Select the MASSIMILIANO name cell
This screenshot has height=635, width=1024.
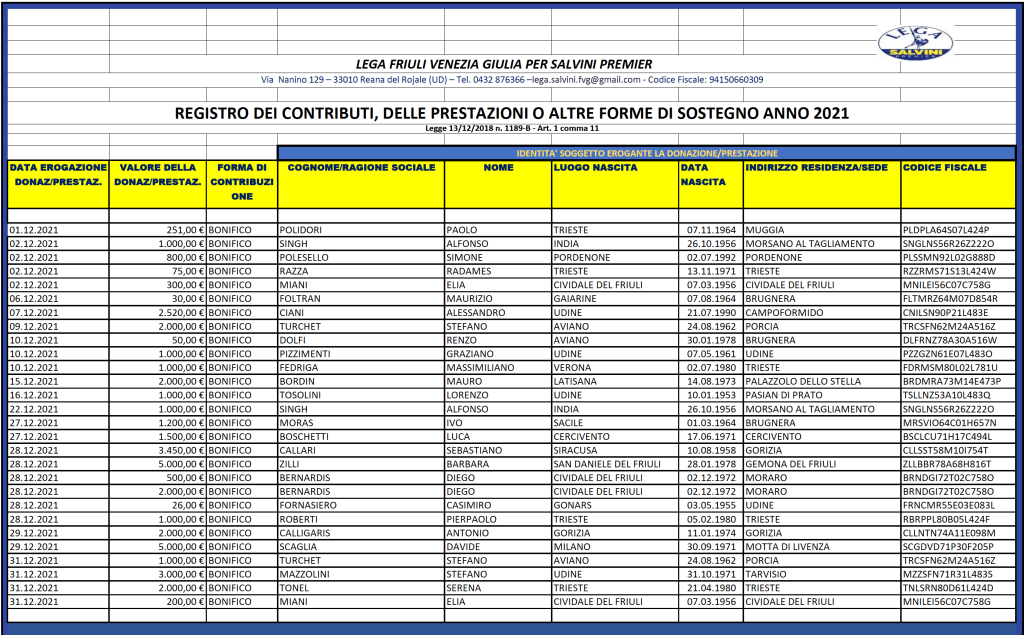pyautogui.click(x=482, y=368)
